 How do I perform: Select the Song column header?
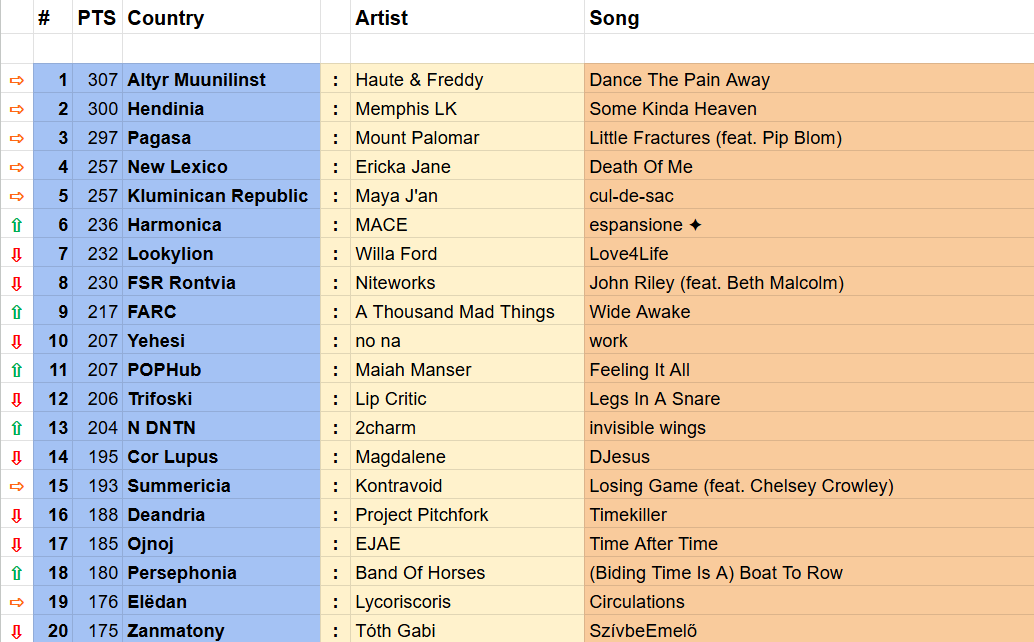(x=614, y=18)
